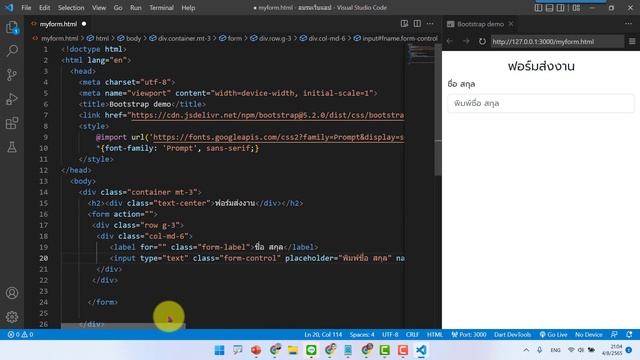This screenshot has width=640, height=360.
Task: Change indentation via Spaces: 4
Action: click(x=362, y=335)
